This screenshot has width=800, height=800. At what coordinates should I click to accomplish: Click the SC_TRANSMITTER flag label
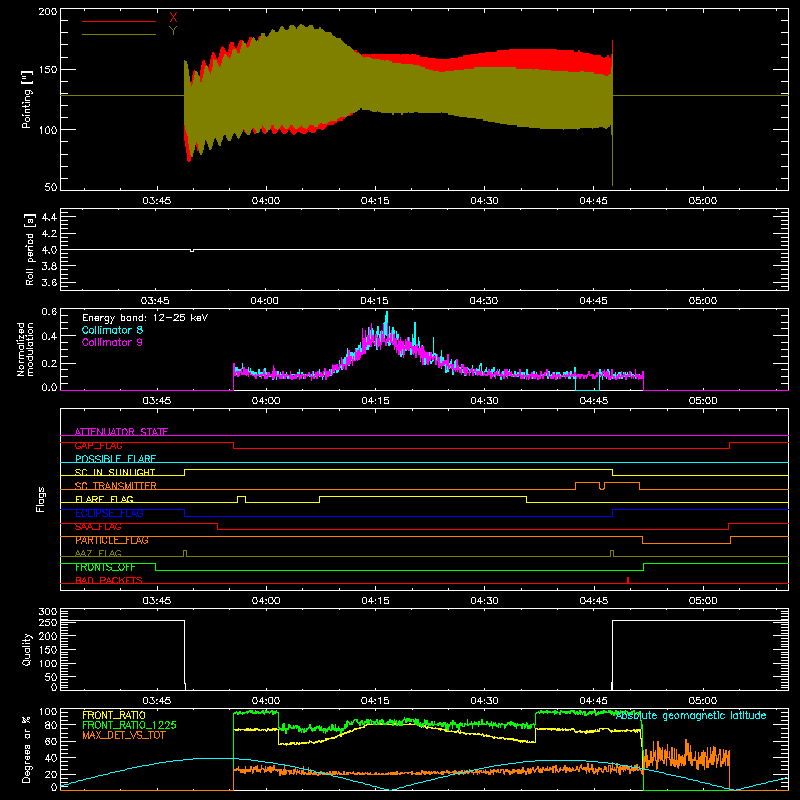(116, 486)
